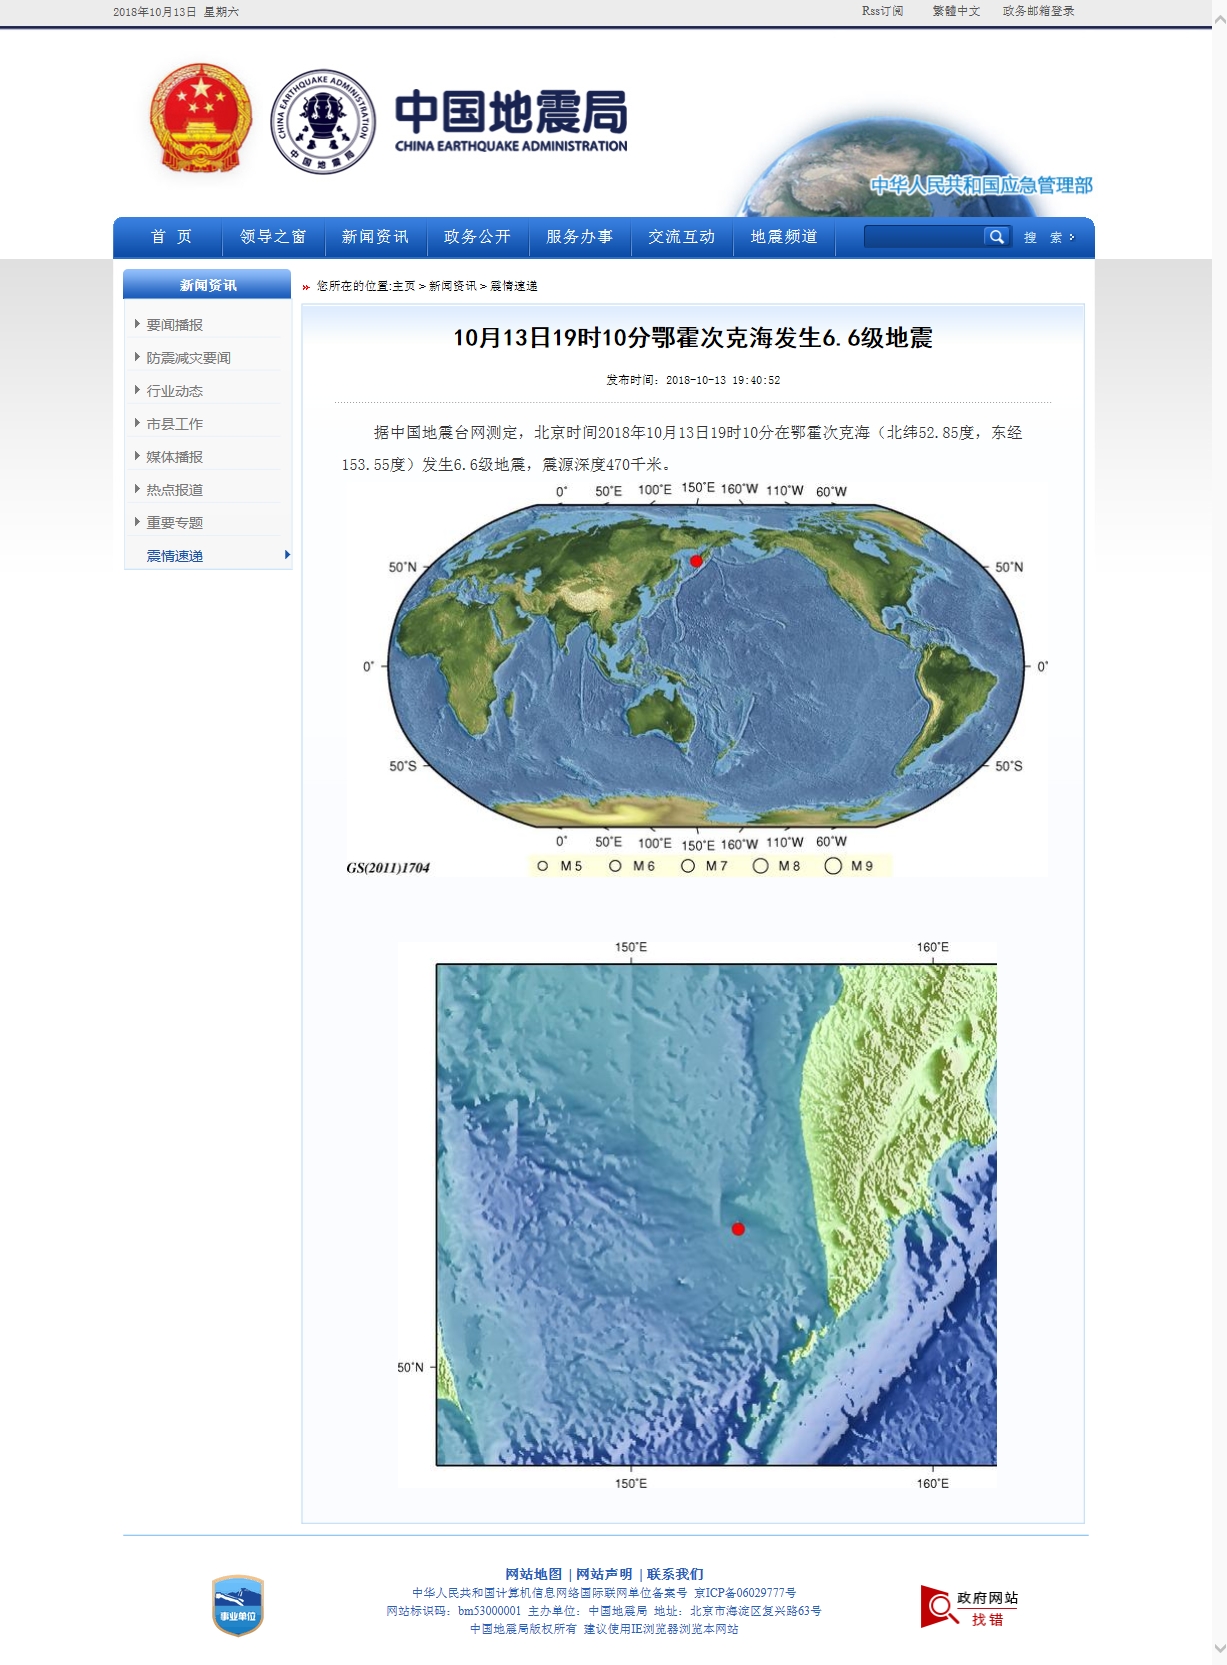Expand 热点报道 in sidebar
The height and width of the screenshot is (1665, 1227).
(x=174, y=490)
